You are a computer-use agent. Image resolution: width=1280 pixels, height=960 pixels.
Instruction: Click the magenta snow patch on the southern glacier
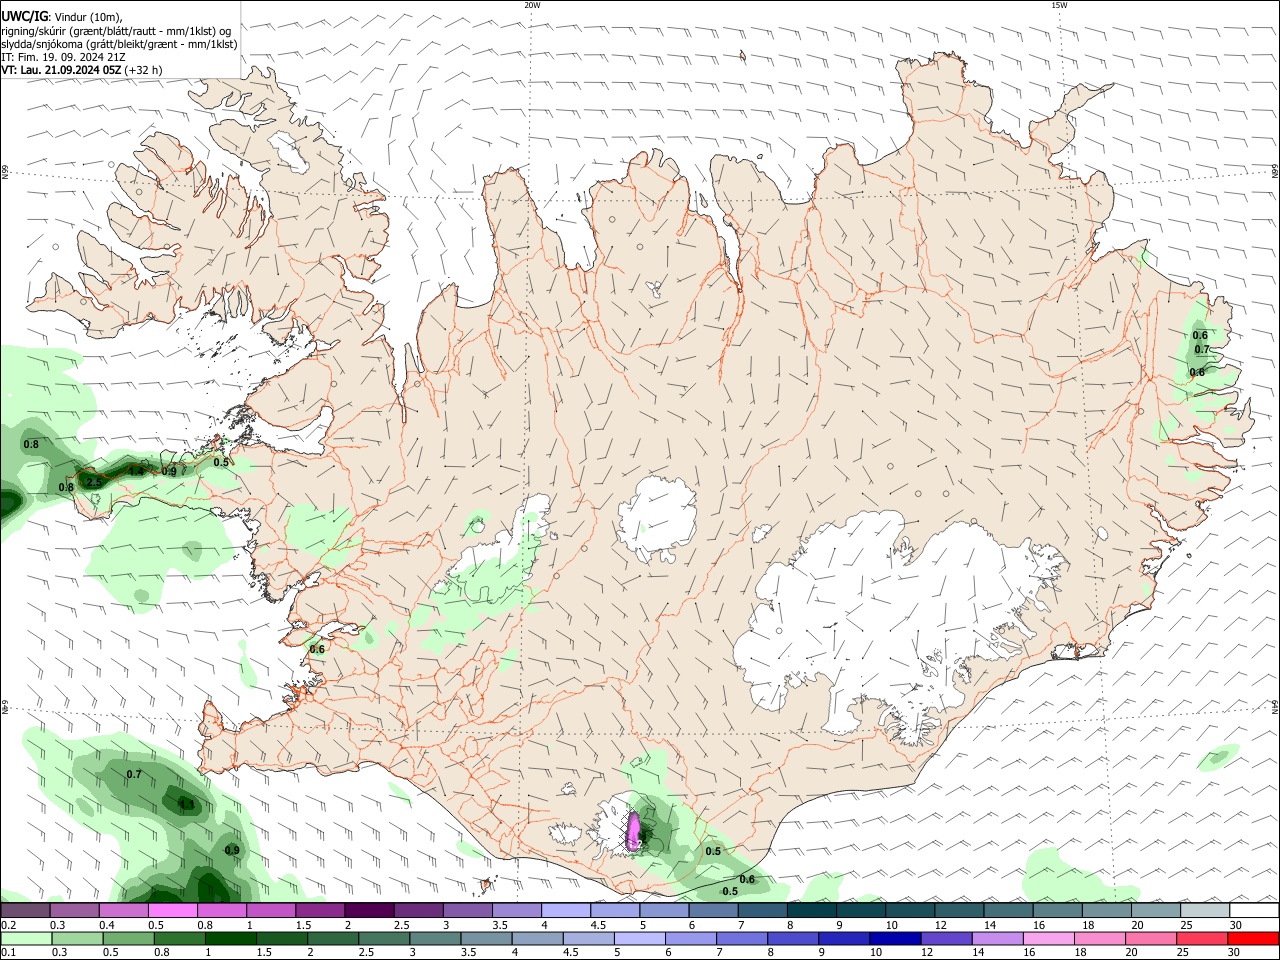pyautogui.click(x=633, y=832)
